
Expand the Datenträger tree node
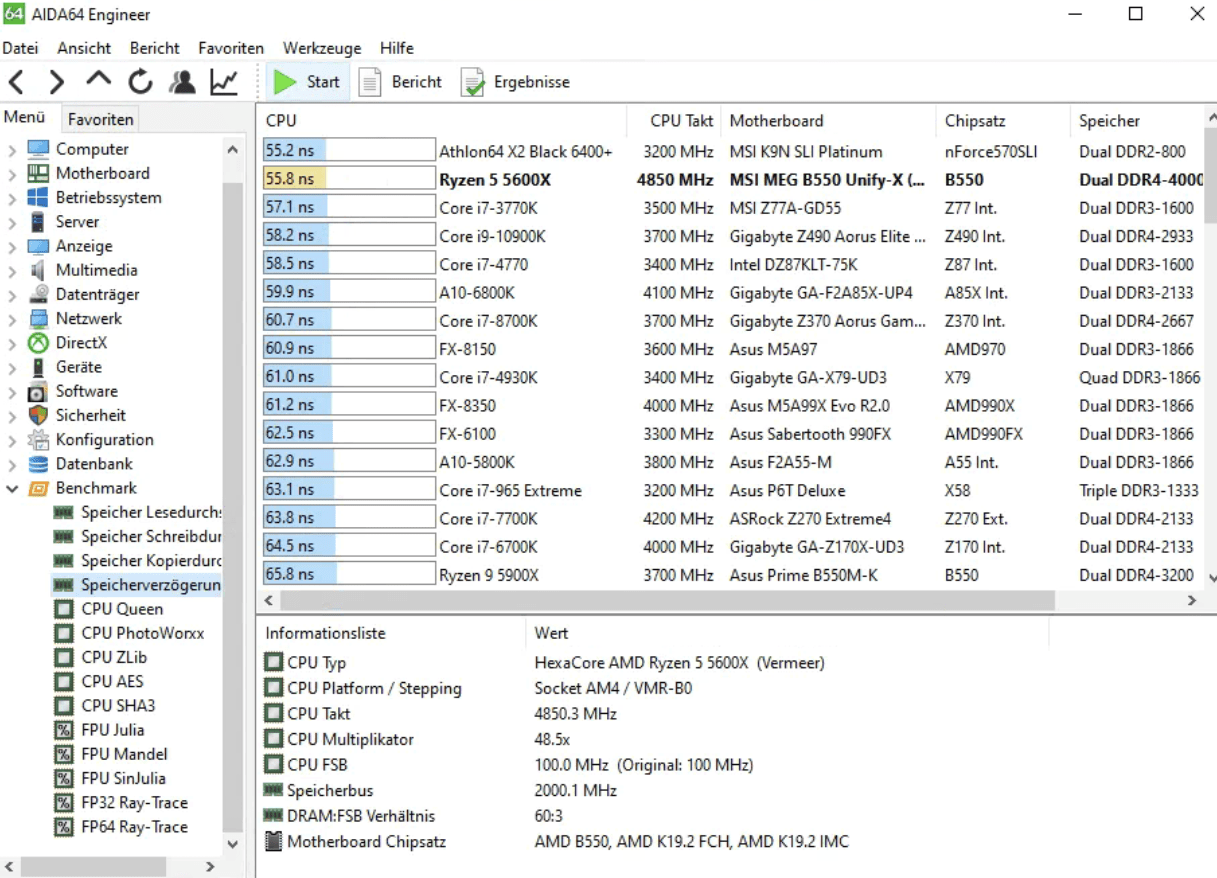[x=12, y=295]
